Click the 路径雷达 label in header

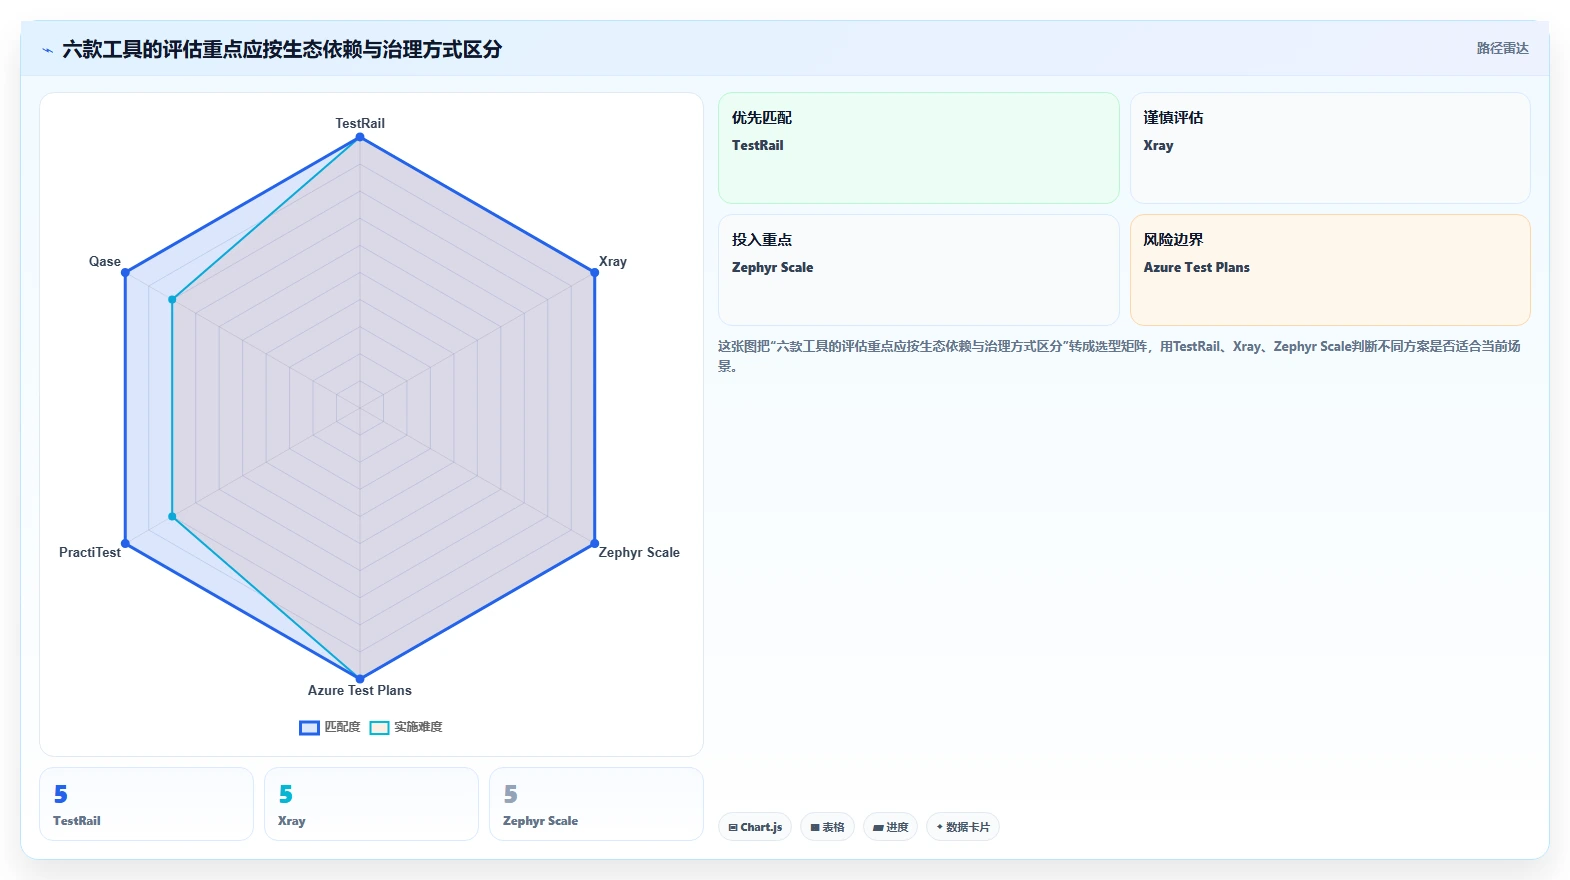click(x=1502, y=48)
